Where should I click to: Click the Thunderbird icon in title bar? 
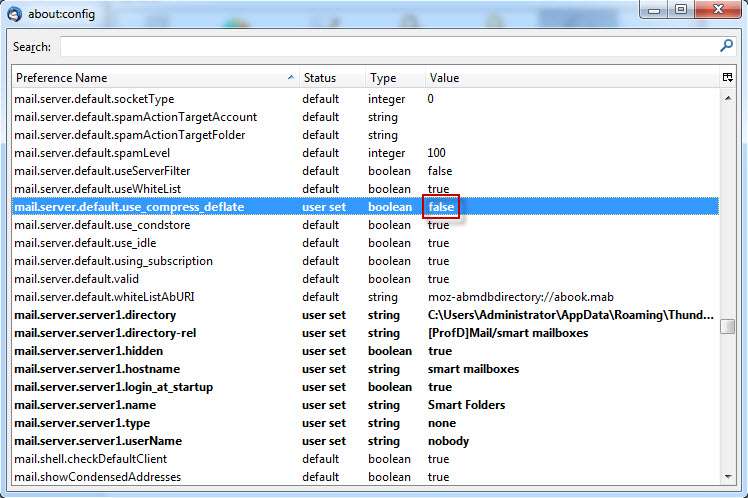pyautogui.click(x=15, y=13)
